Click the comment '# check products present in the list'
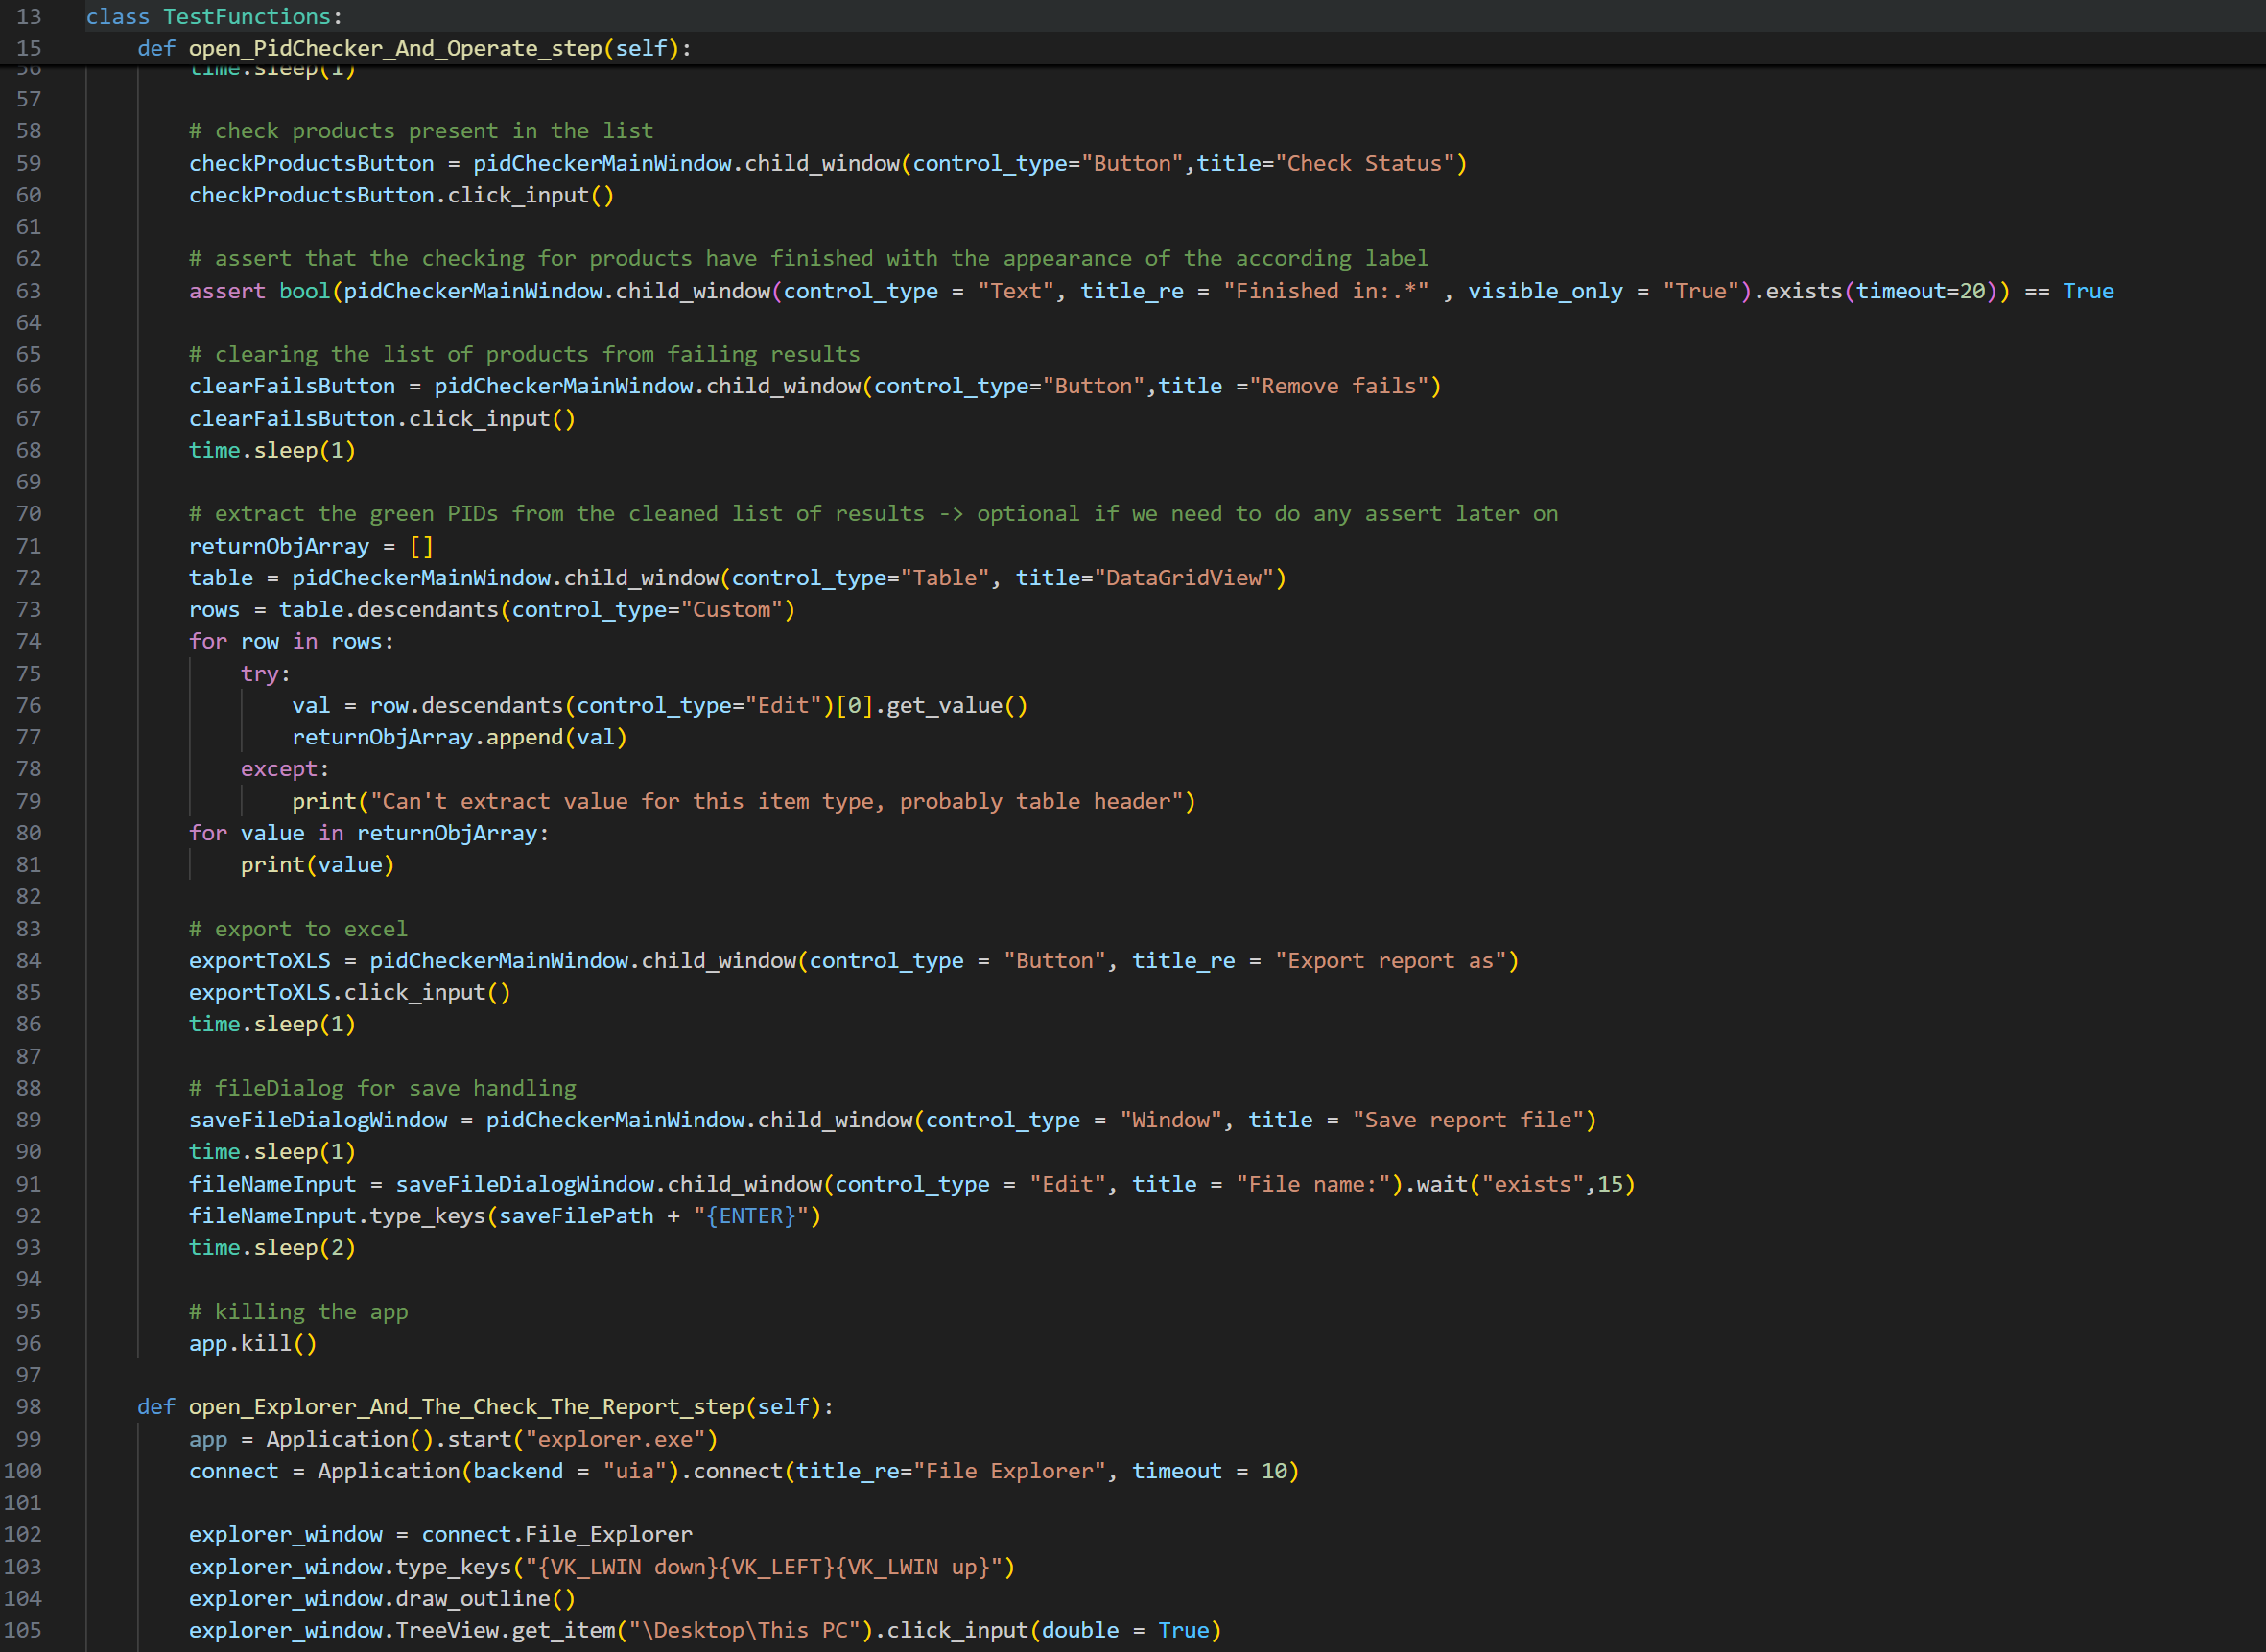This screenshot has height=1652, width=2266. pos(421,131)
